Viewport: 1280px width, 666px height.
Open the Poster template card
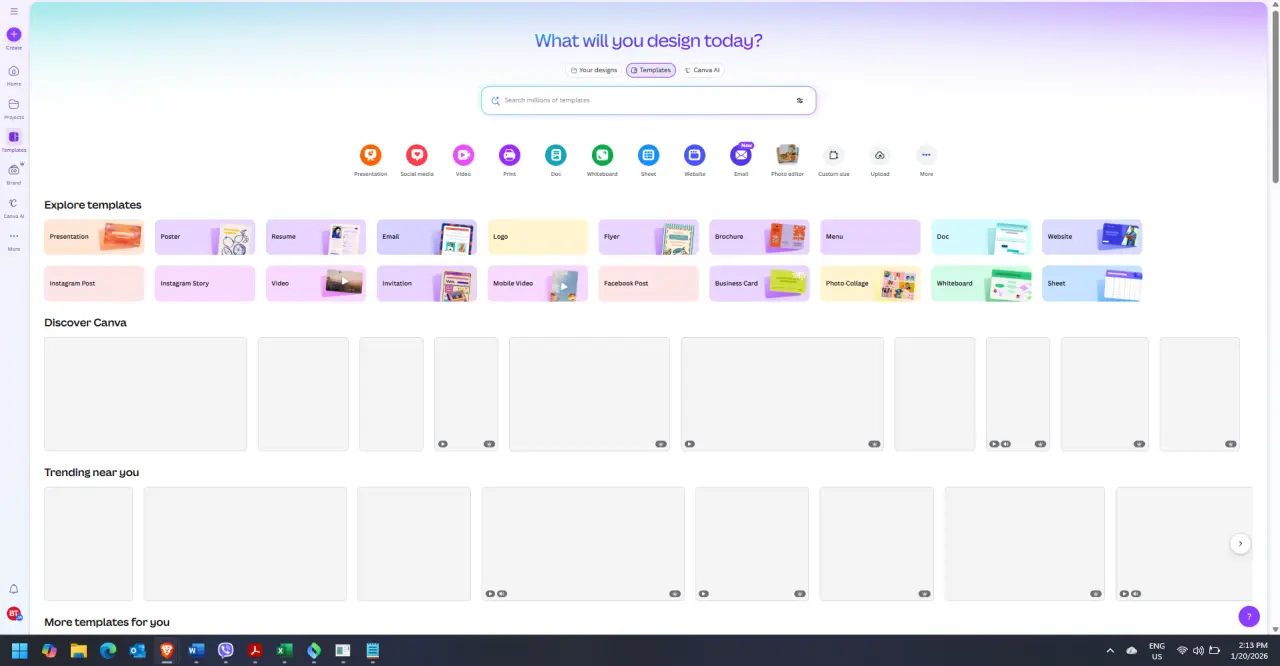[x=205, y=237]
